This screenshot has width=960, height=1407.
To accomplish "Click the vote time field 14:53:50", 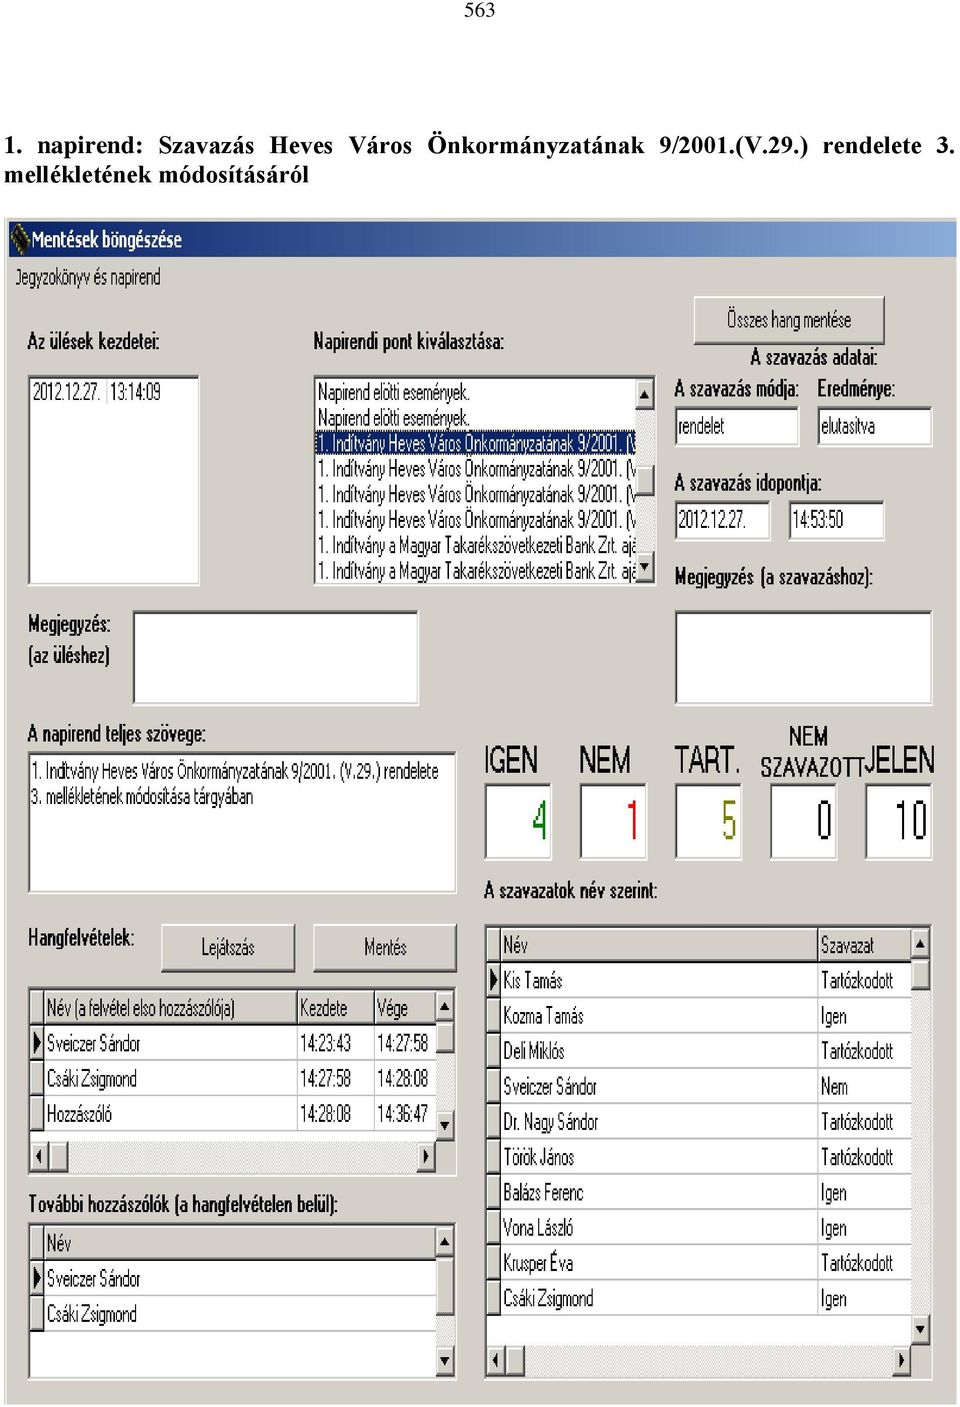I will pyautogui.click(x=836, y=520).
